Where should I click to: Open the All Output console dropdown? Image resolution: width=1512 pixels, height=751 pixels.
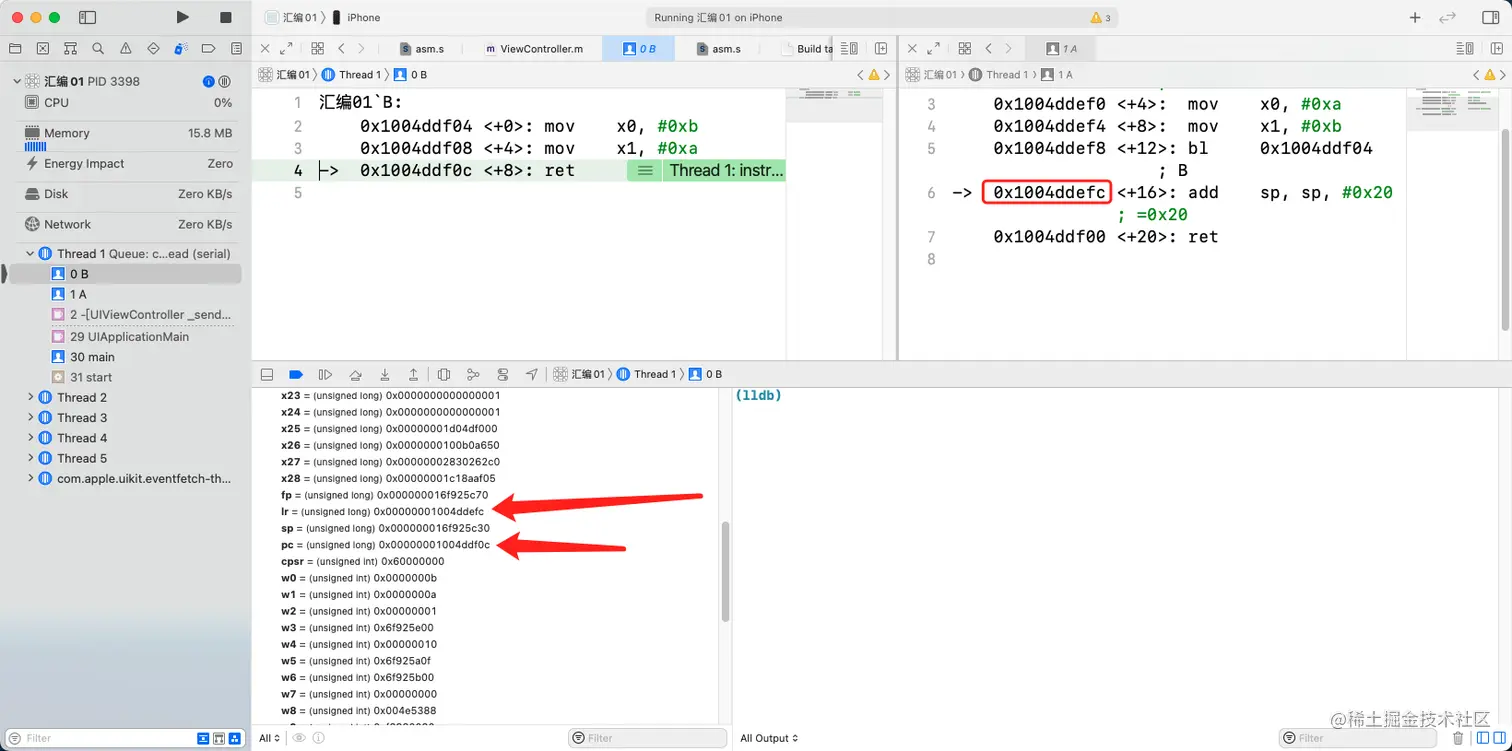(769, 738)
